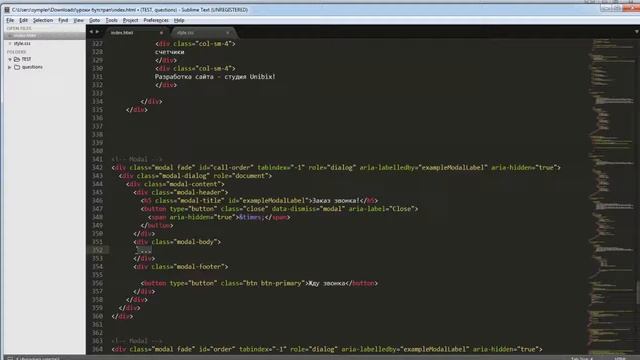Viewport: 640px width, 360px height.
Task: Click the minimap code overview
Action: [x=611, y=196]
